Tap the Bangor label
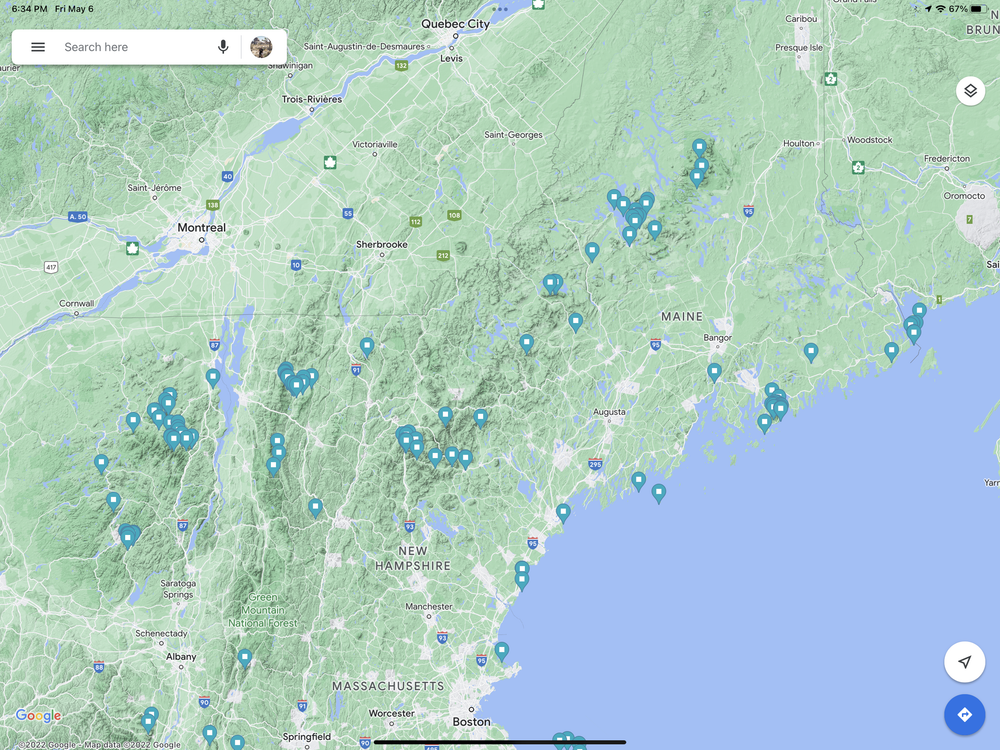Viewport: 1000px width, 750px height. 717,337
